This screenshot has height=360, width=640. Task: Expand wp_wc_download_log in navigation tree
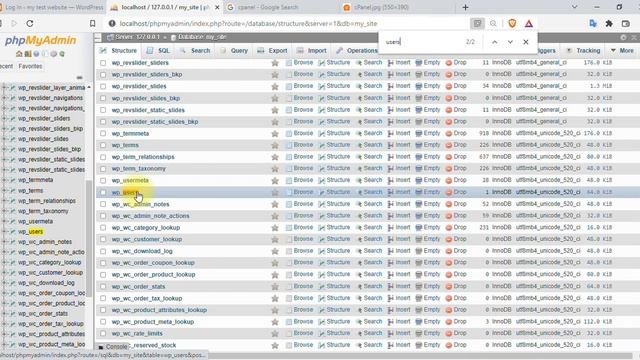(4, 283)
